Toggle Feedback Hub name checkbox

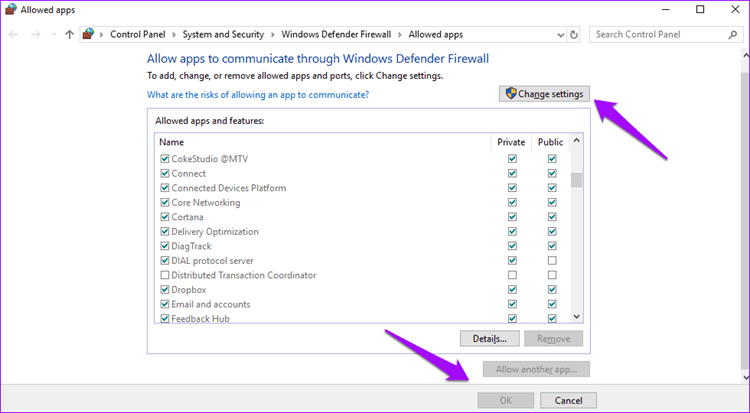coord(165,319)
